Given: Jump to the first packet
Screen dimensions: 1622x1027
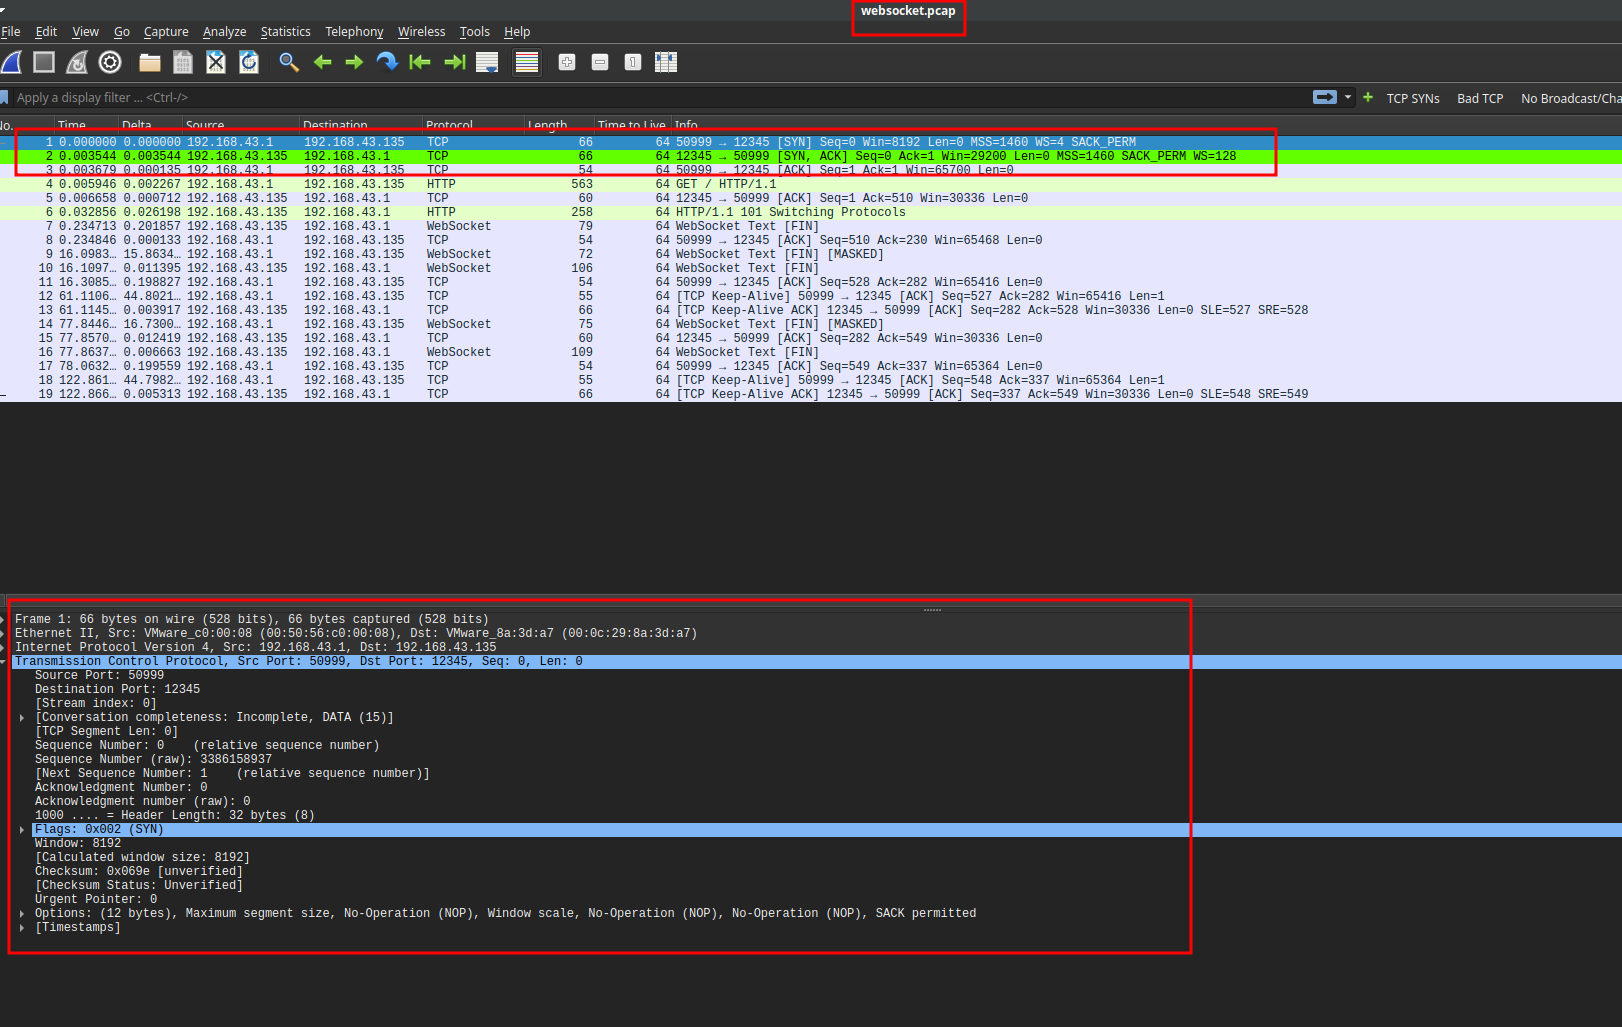Looking at the screenshot, I should tap(420, 62).
